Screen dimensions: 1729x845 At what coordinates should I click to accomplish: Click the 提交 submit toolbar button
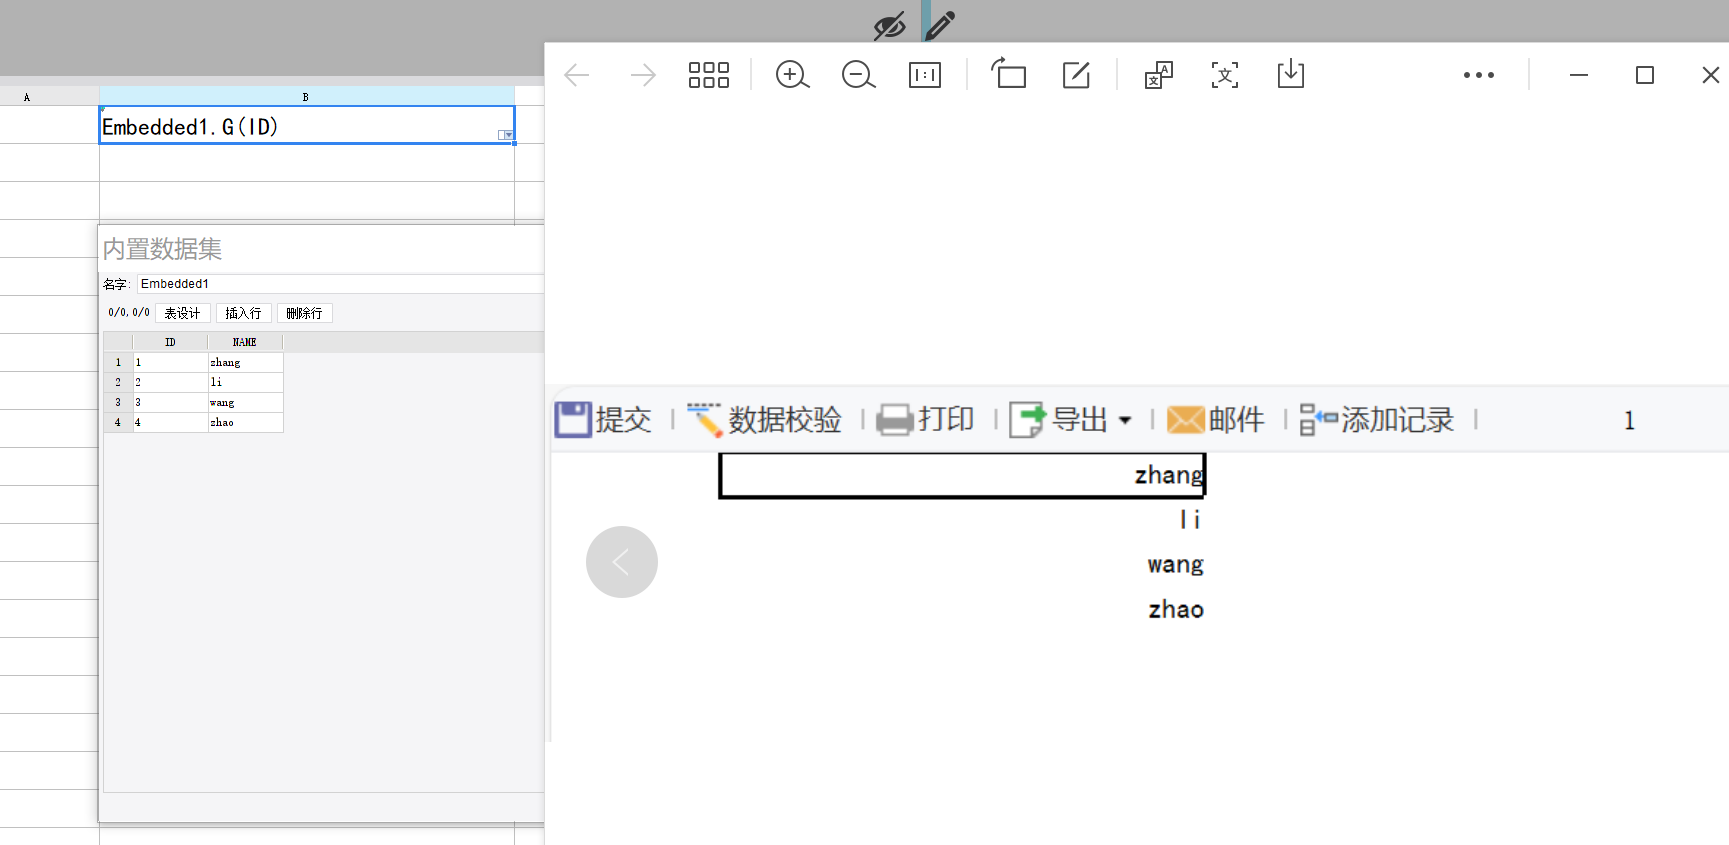click(603, 420)
